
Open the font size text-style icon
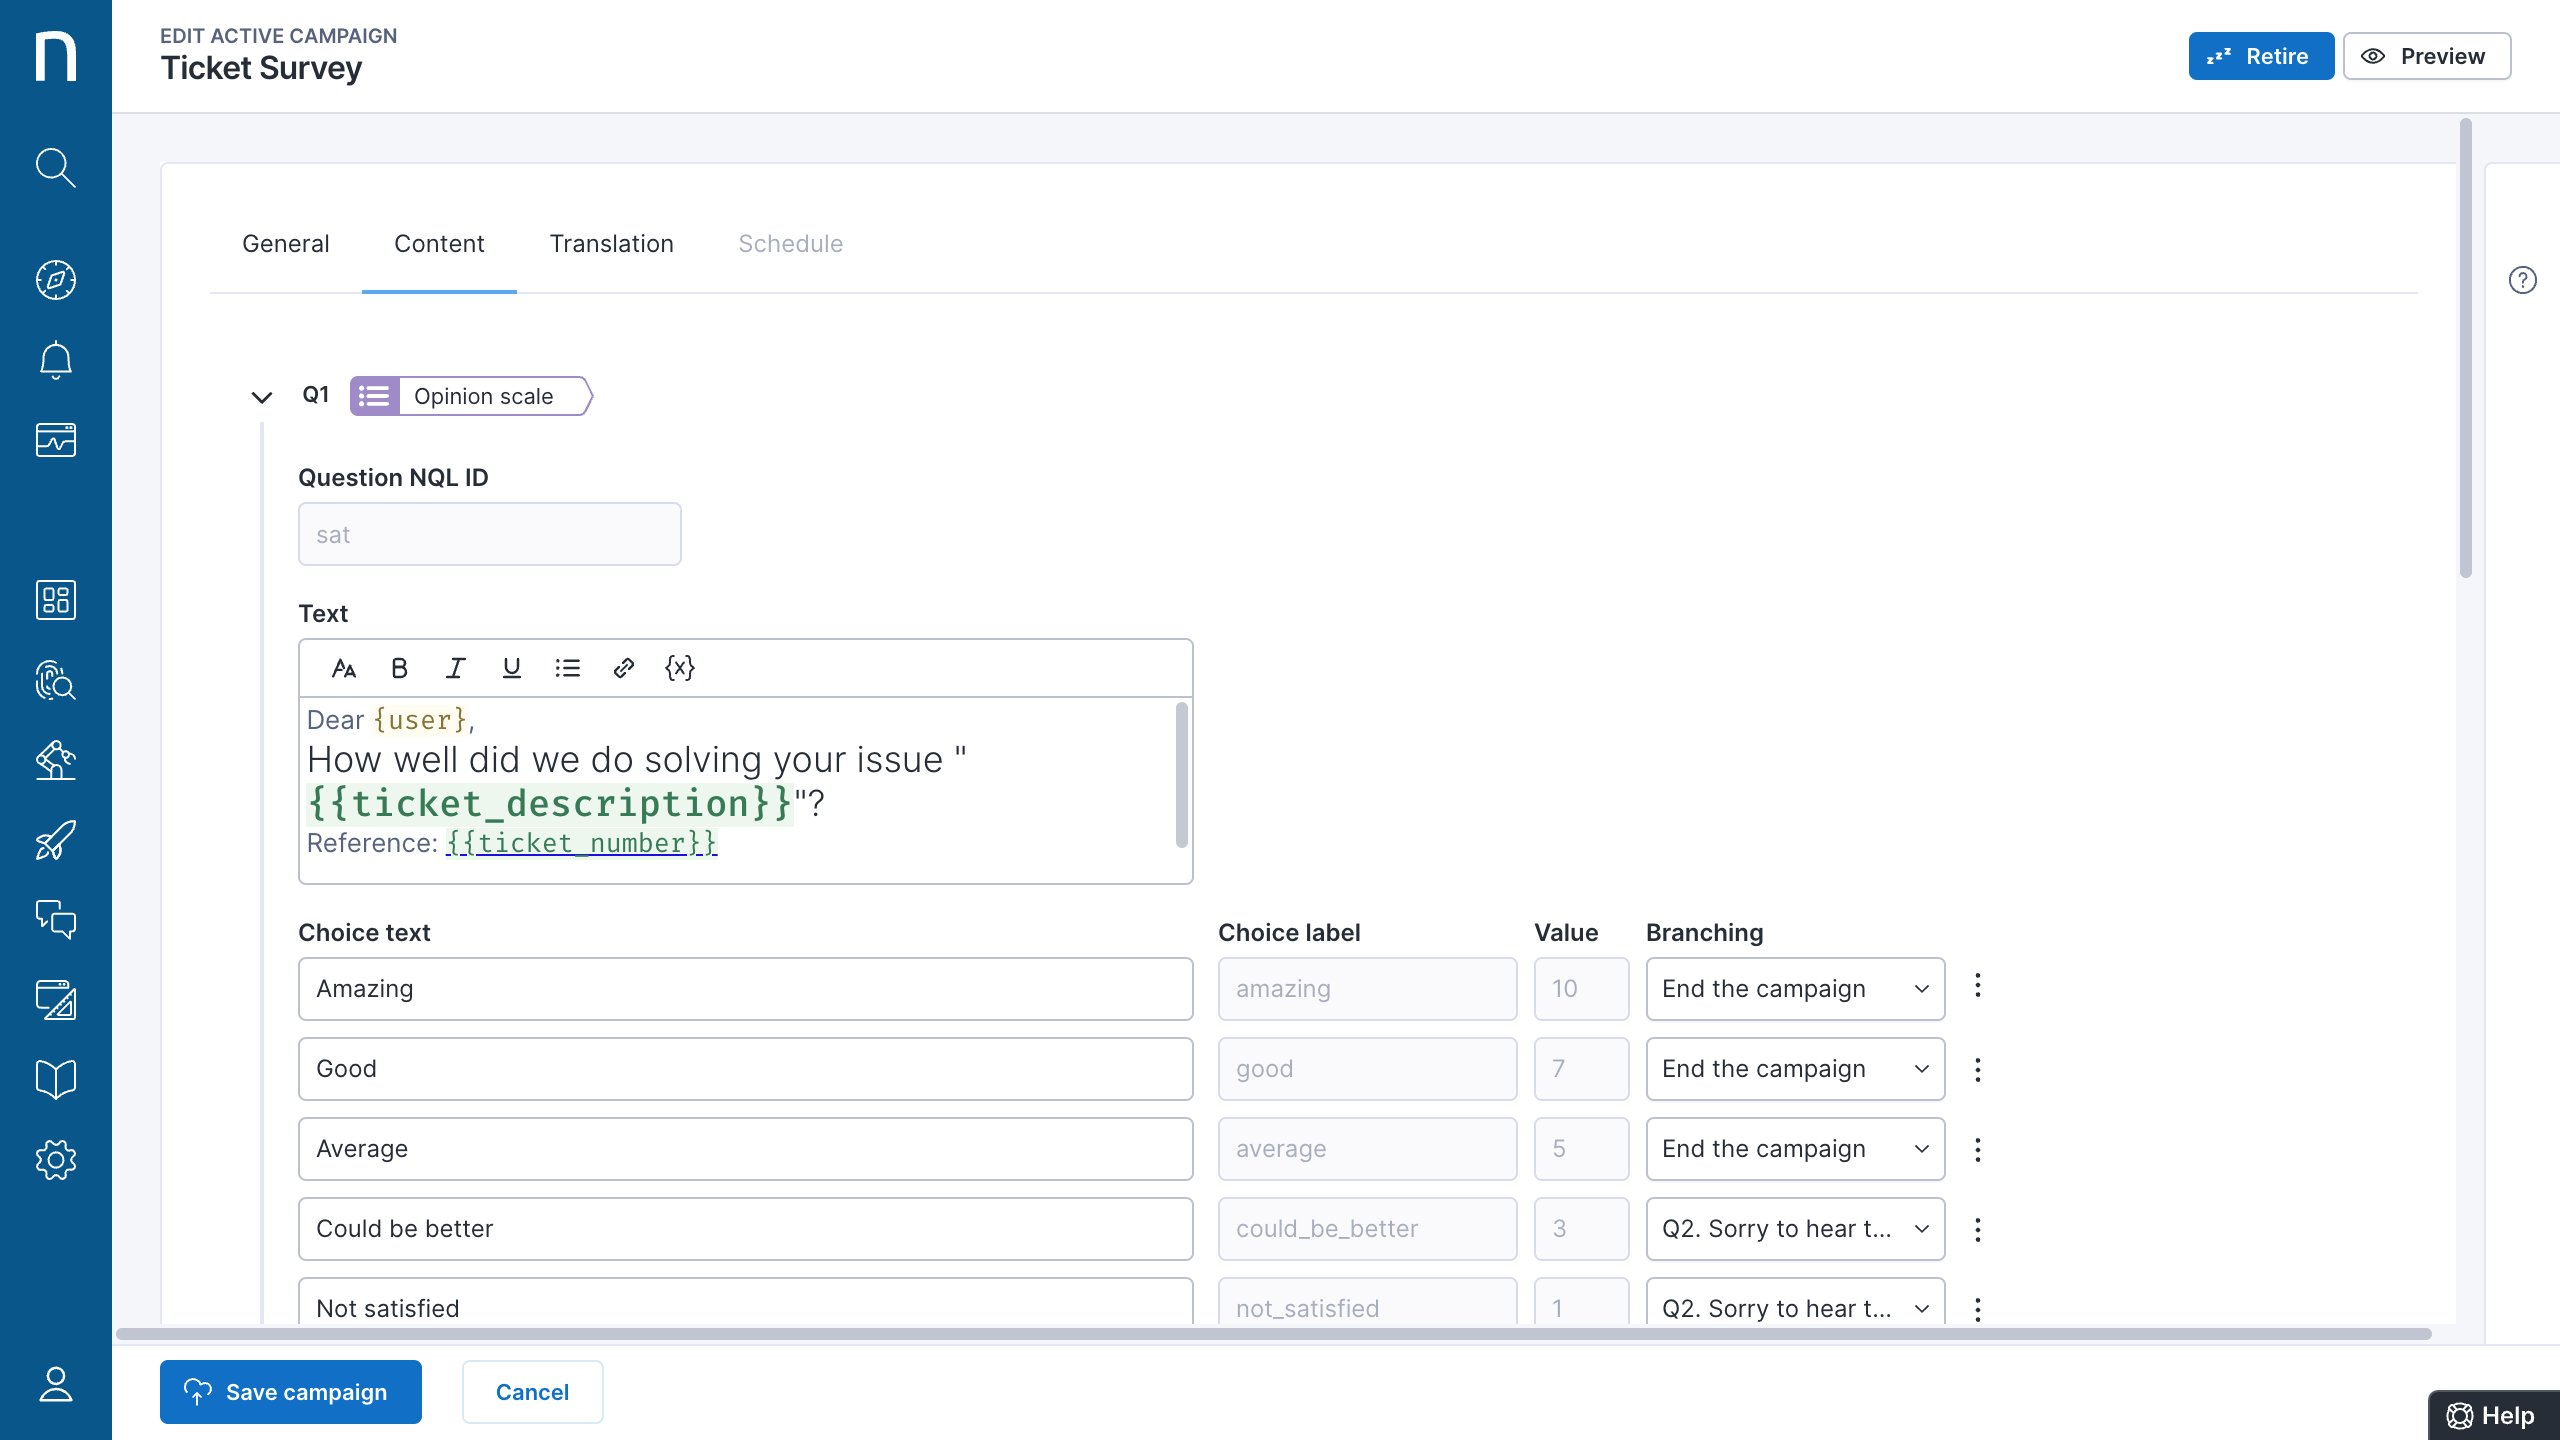[x=343, y=668]
